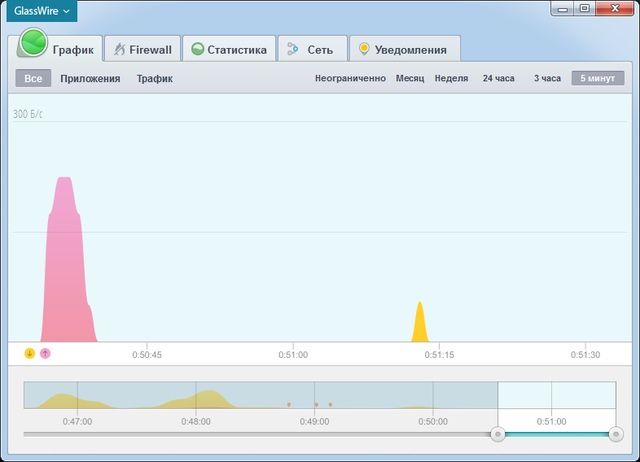Select the Все view filter
Screen dimensions: 640x462
(x=33, y=78)
